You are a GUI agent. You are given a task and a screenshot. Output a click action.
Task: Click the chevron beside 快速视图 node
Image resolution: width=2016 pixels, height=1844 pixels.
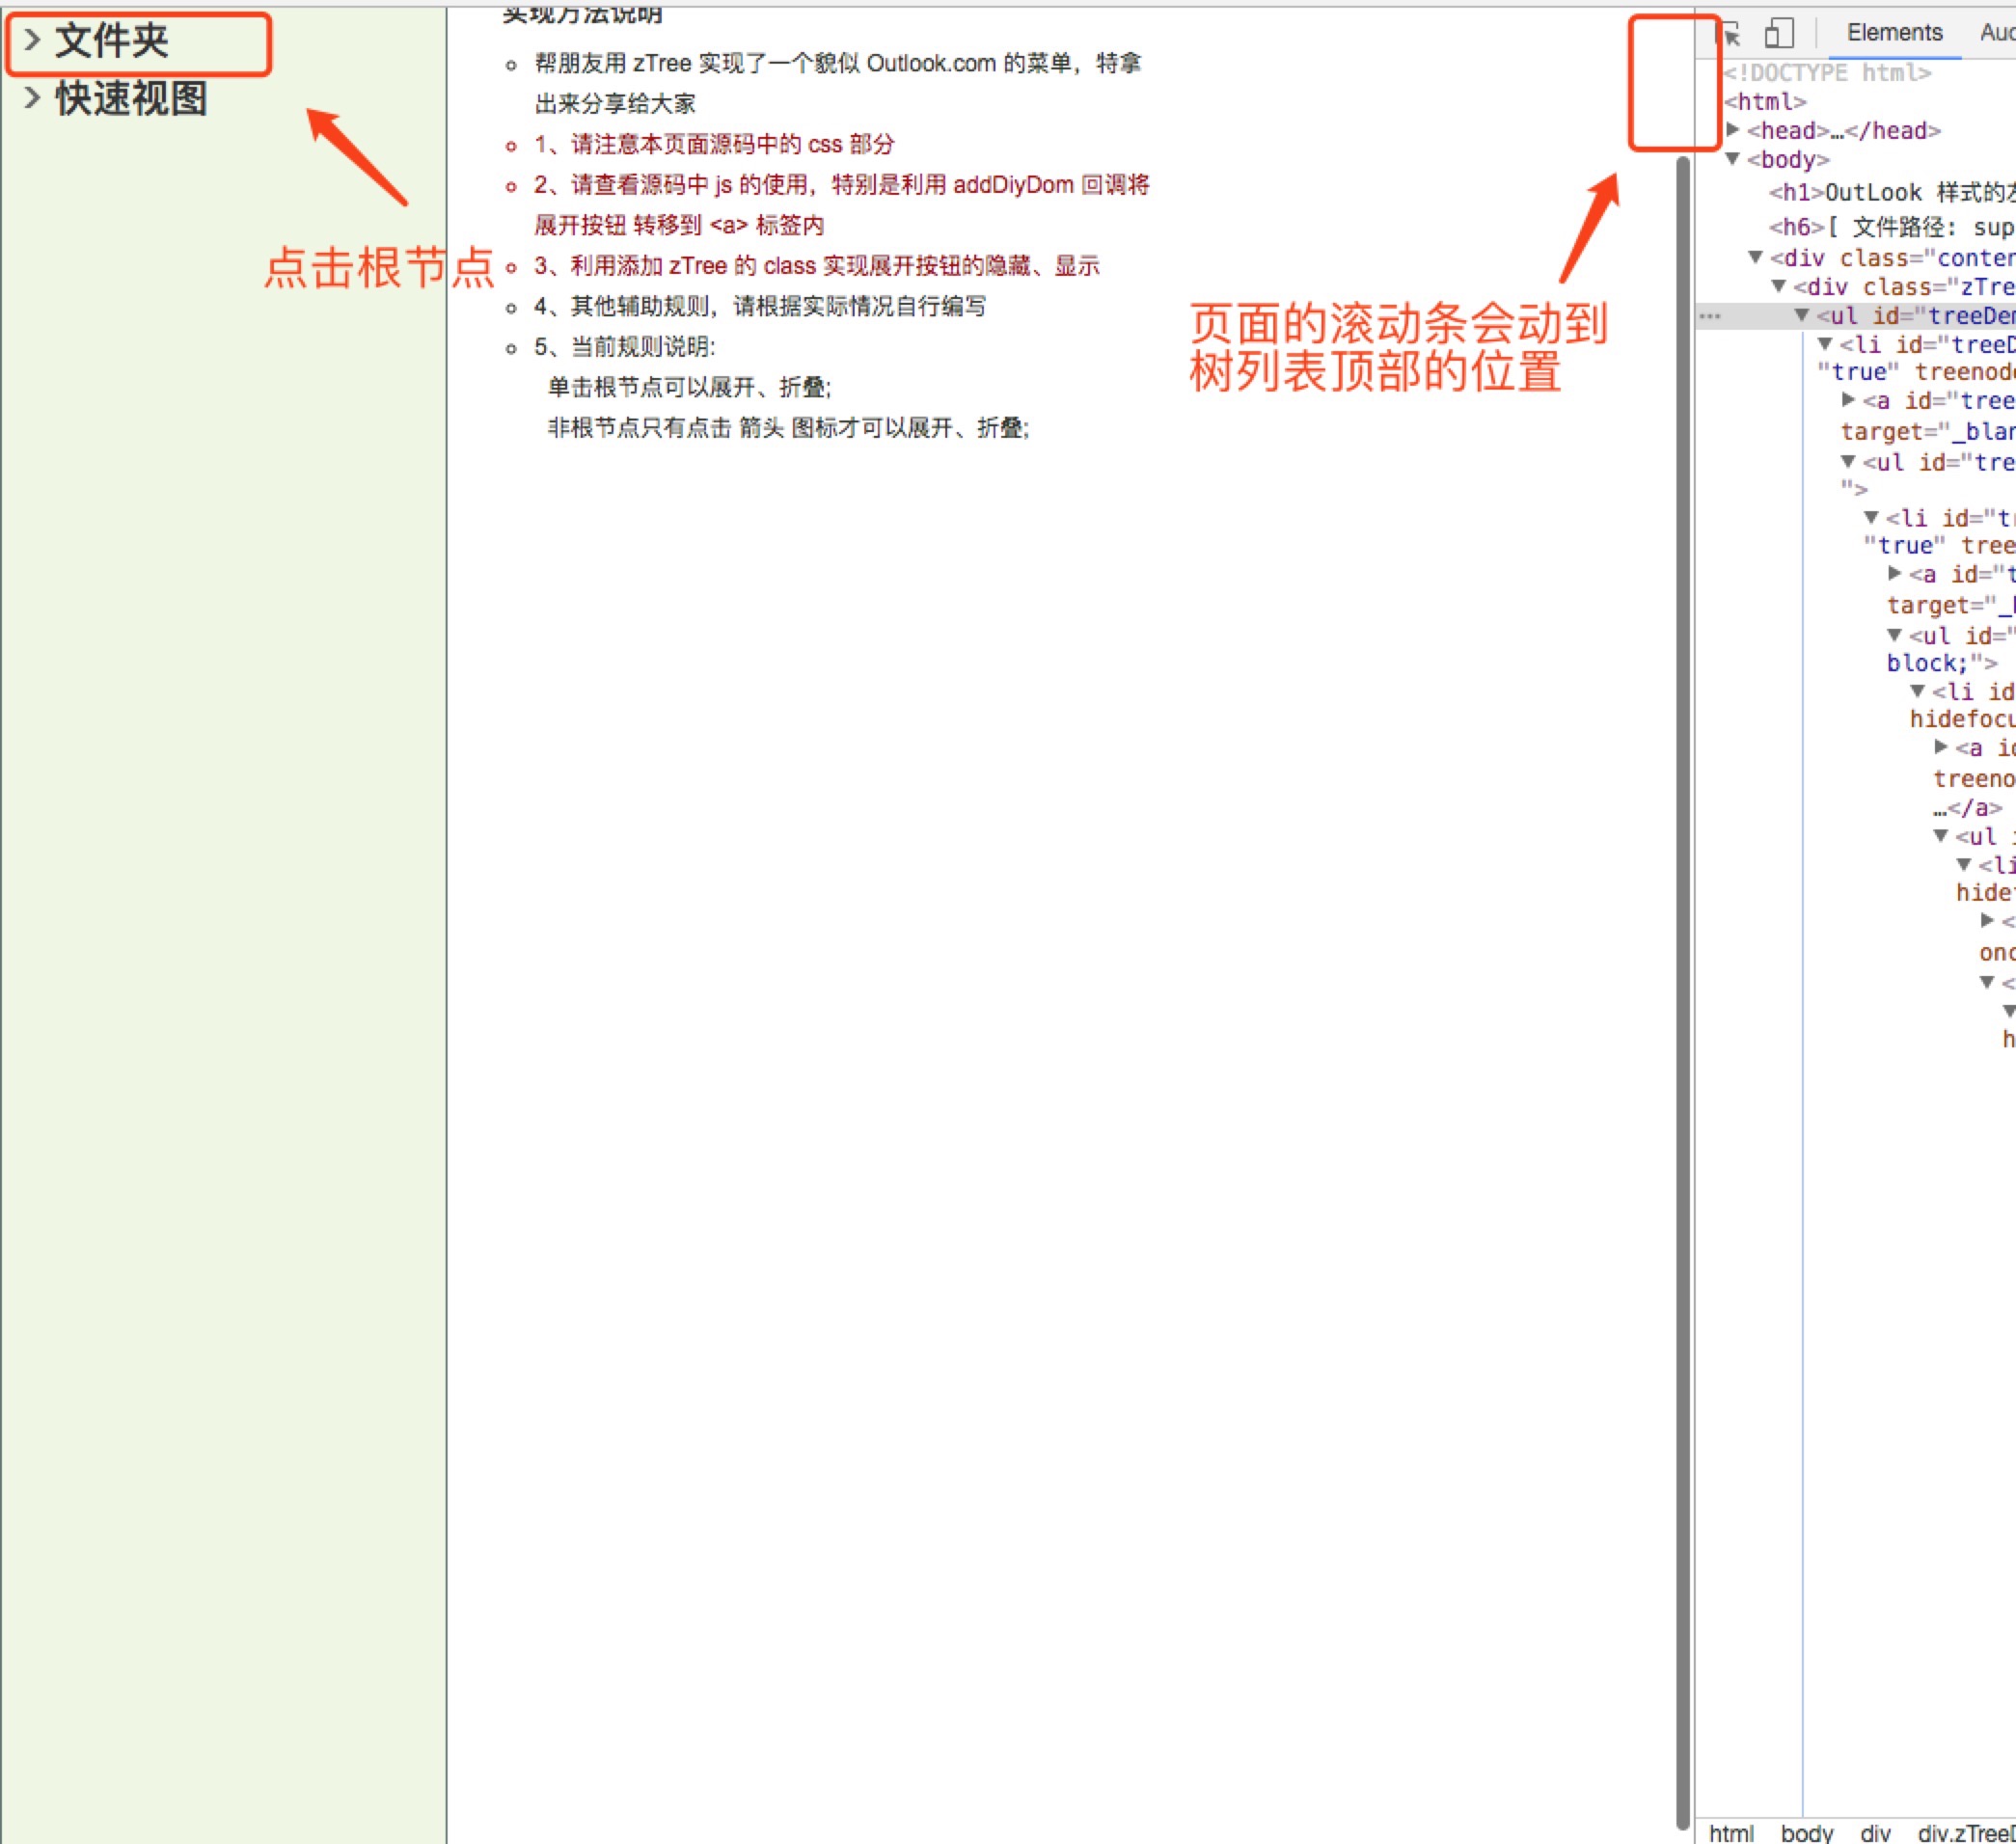[x=32, y=98]
